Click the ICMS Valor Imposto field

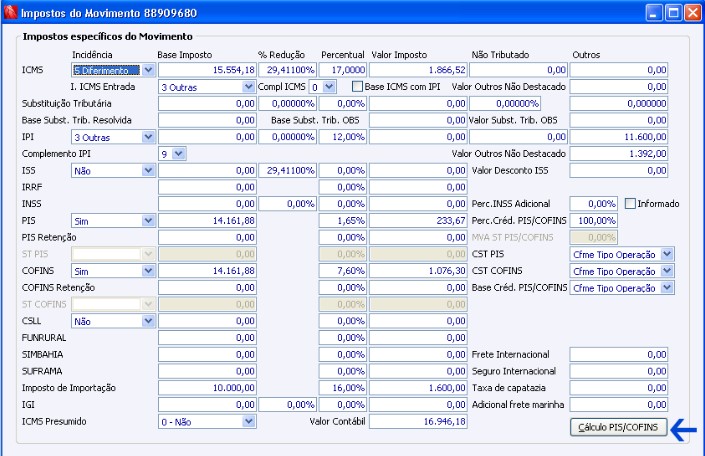coord(418,70)
